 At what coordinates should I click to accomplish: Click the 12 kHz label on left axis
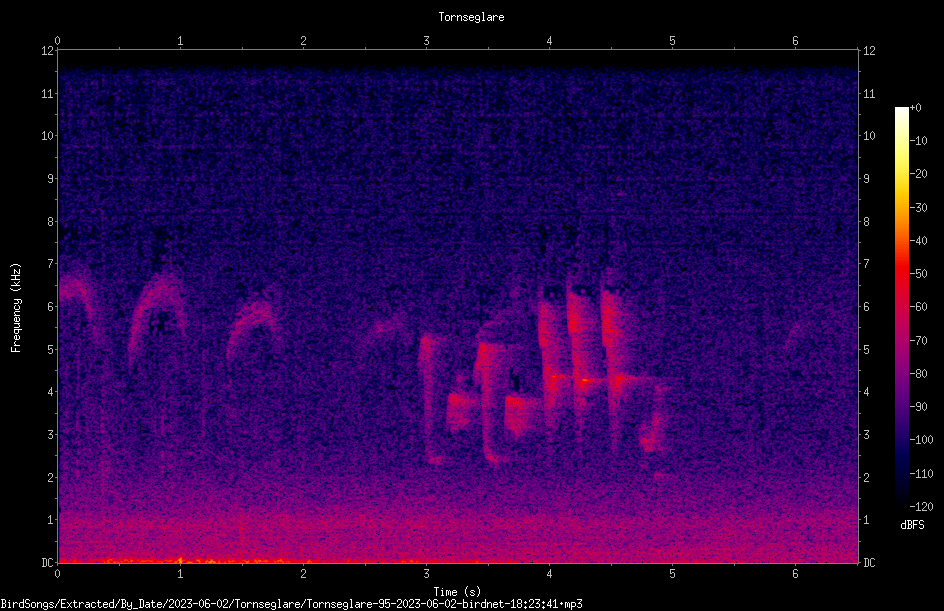[48, 51]
